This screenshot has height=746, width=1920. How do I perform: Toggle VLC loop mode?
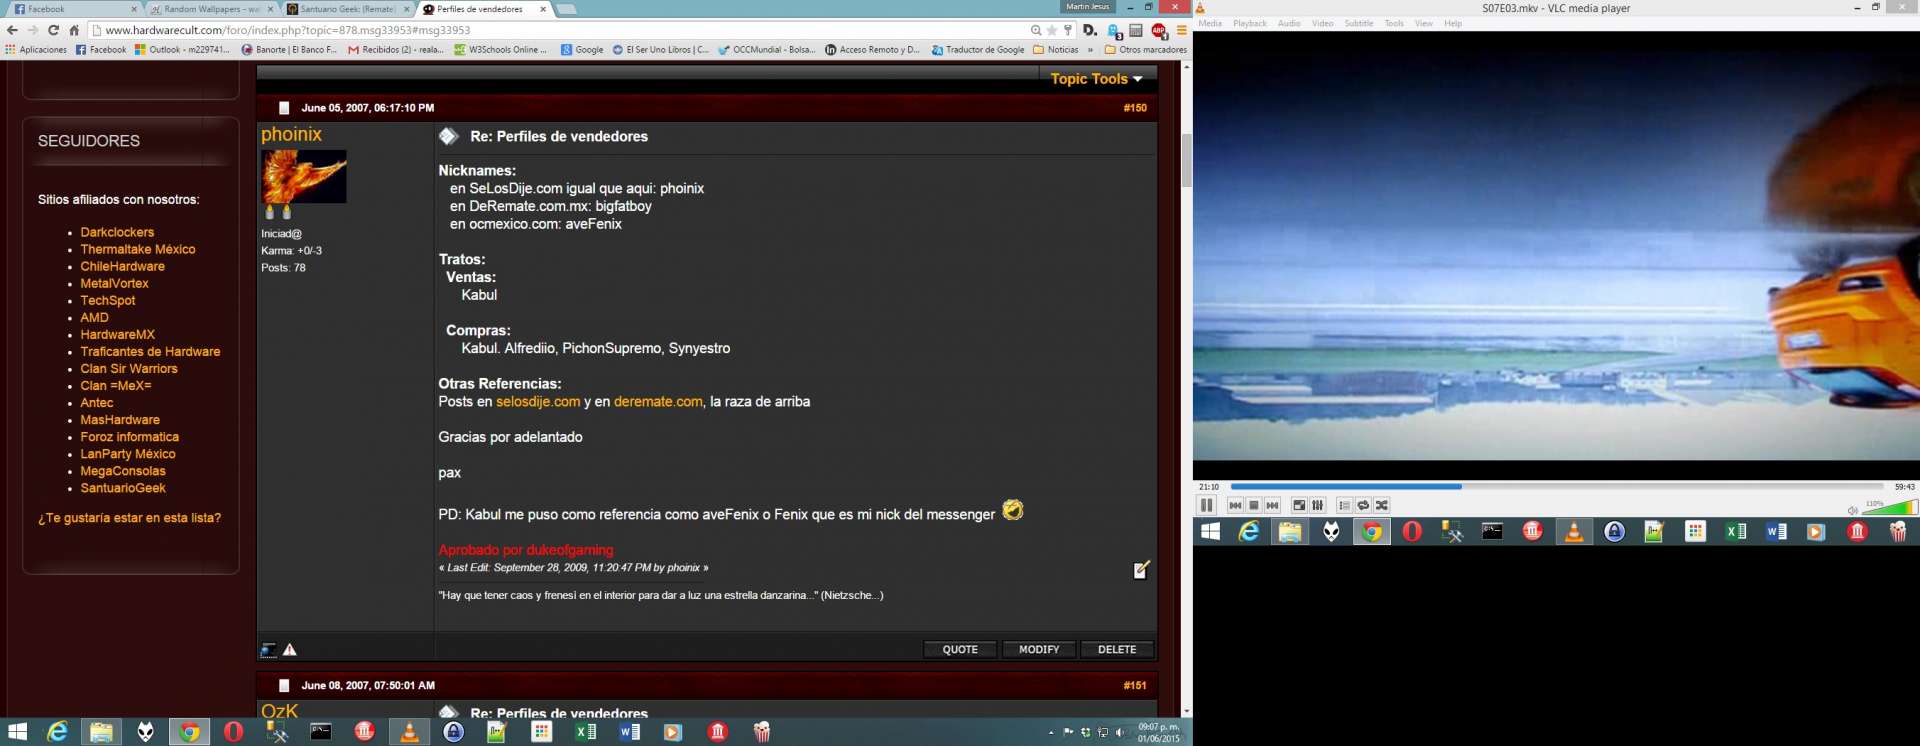1363,506
